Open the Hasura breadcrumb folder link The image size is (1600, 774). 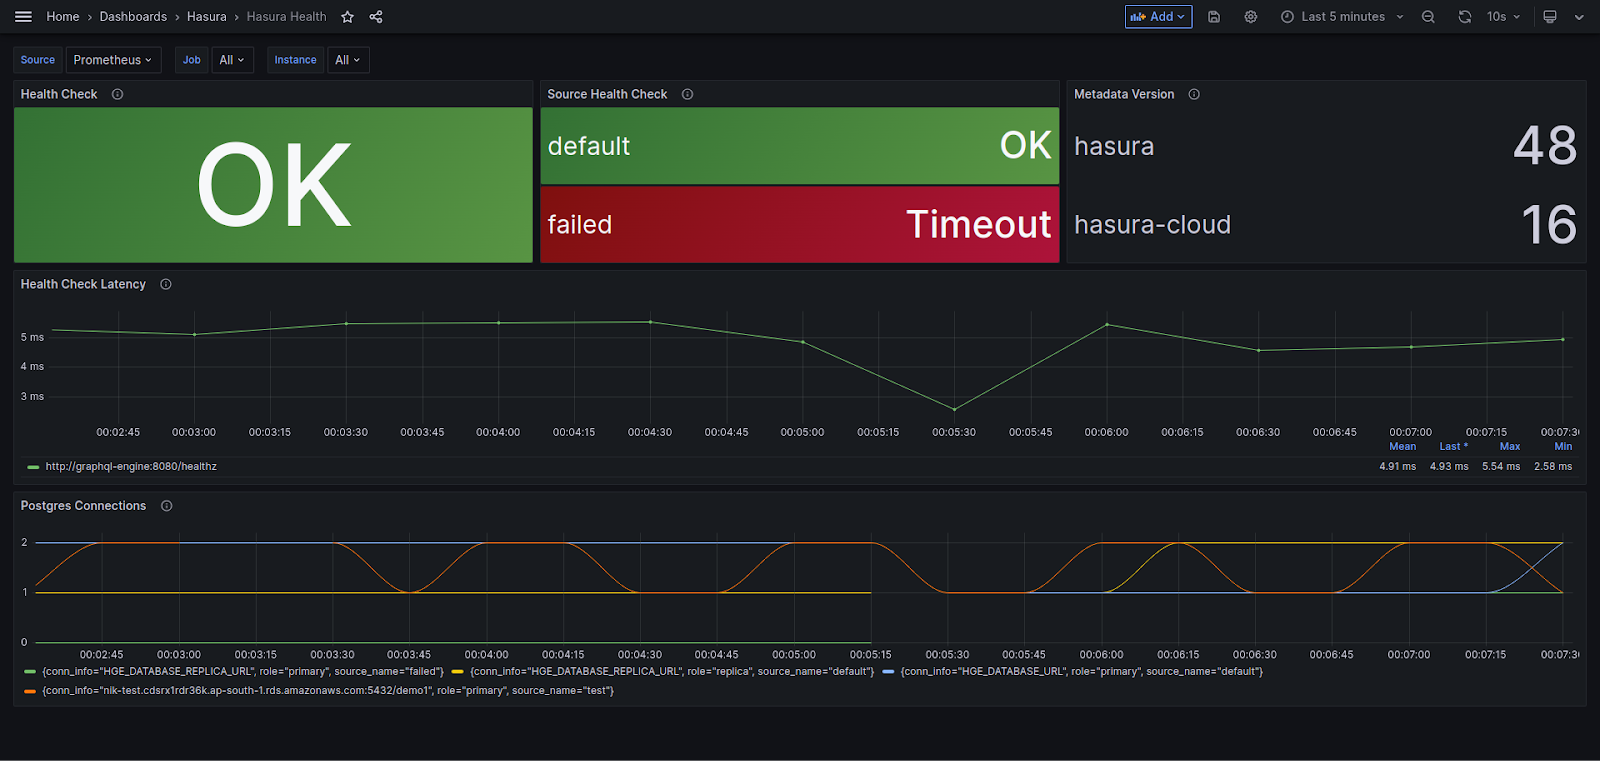click(207, 17)
